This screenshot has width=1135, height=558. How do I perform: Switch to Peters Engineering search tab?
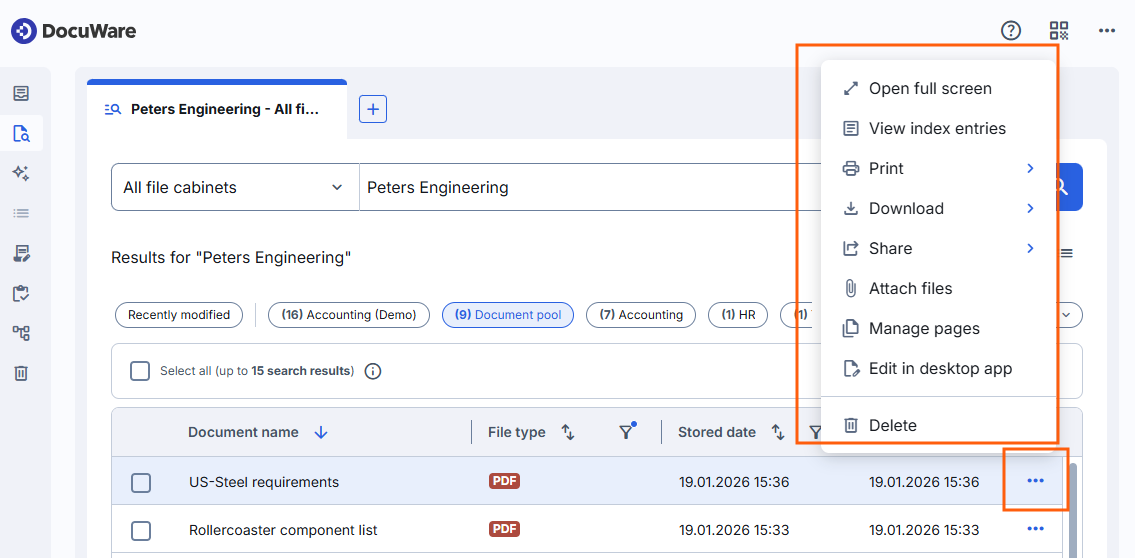point(216,109)
